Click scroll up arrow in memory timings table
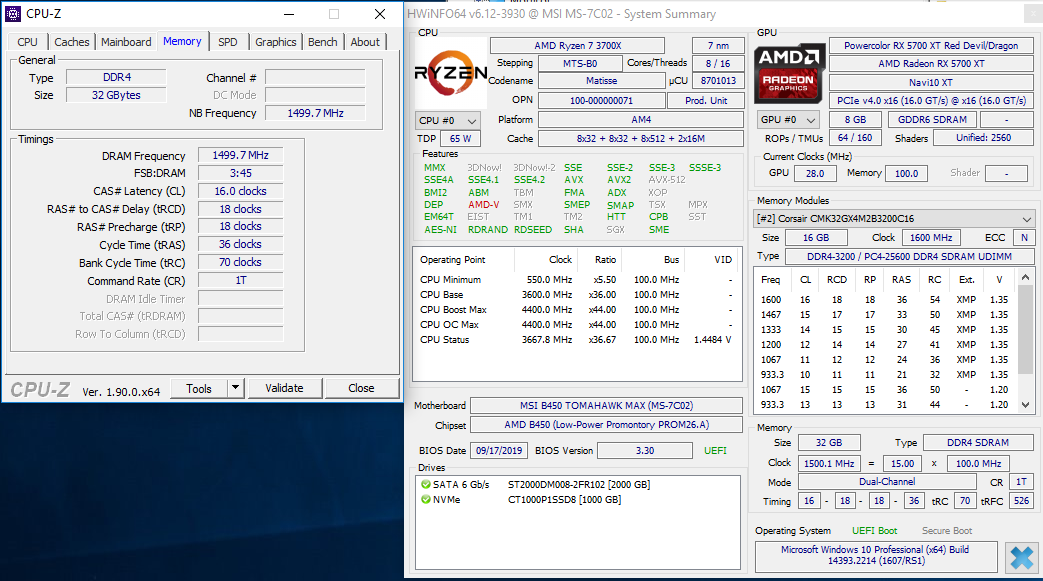 [1025, 277]
